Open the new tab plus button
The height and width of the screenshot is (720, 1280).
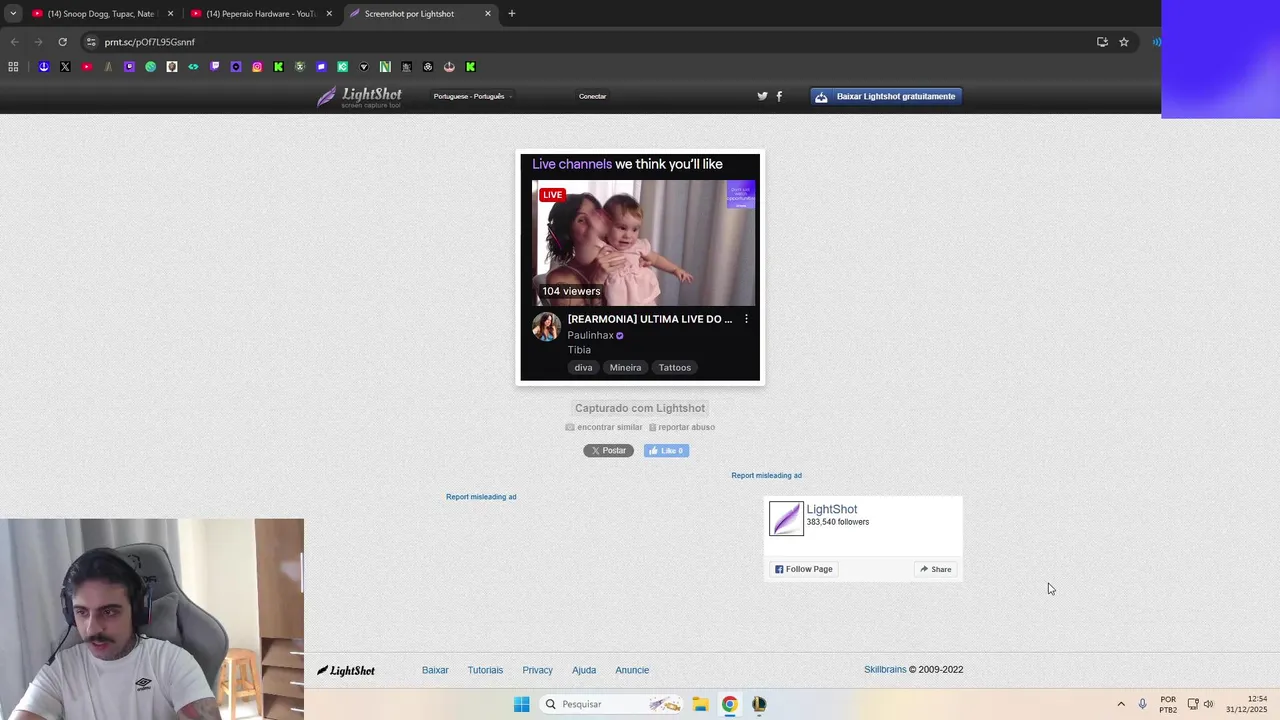click(x=512, y=14)
